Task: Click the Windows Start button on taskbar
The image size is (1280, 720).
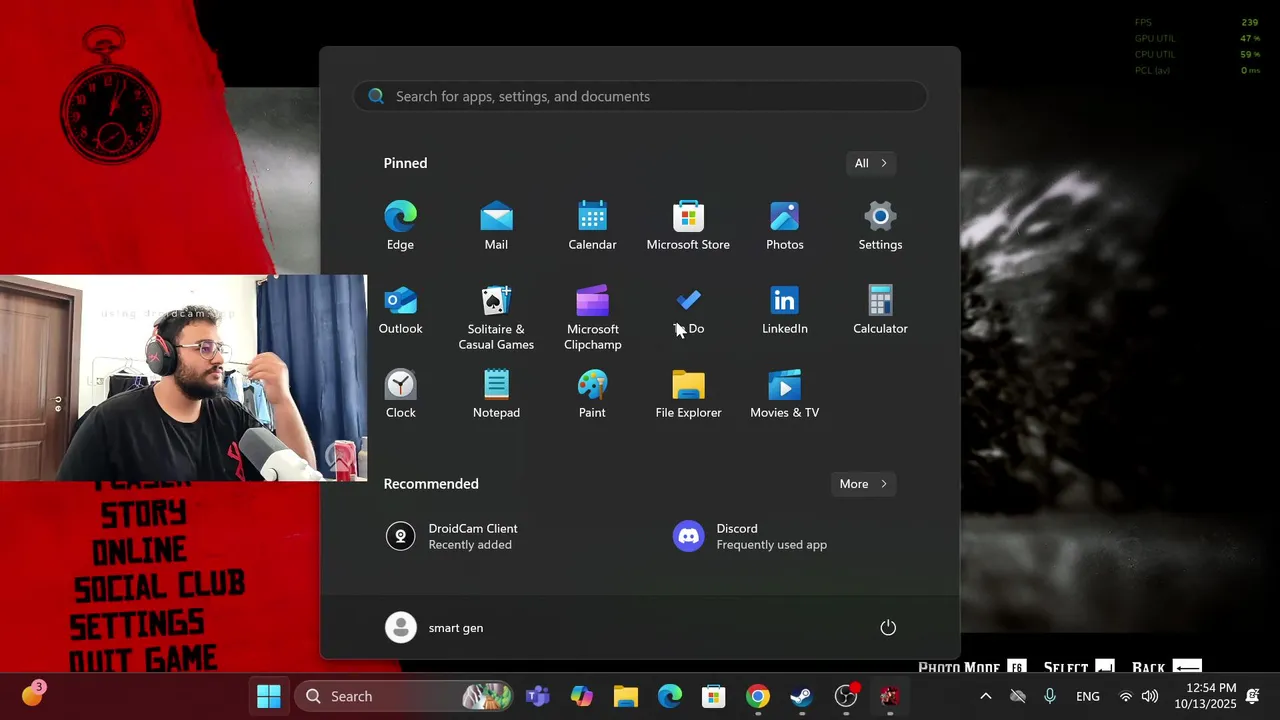Action: coord(269,696)
